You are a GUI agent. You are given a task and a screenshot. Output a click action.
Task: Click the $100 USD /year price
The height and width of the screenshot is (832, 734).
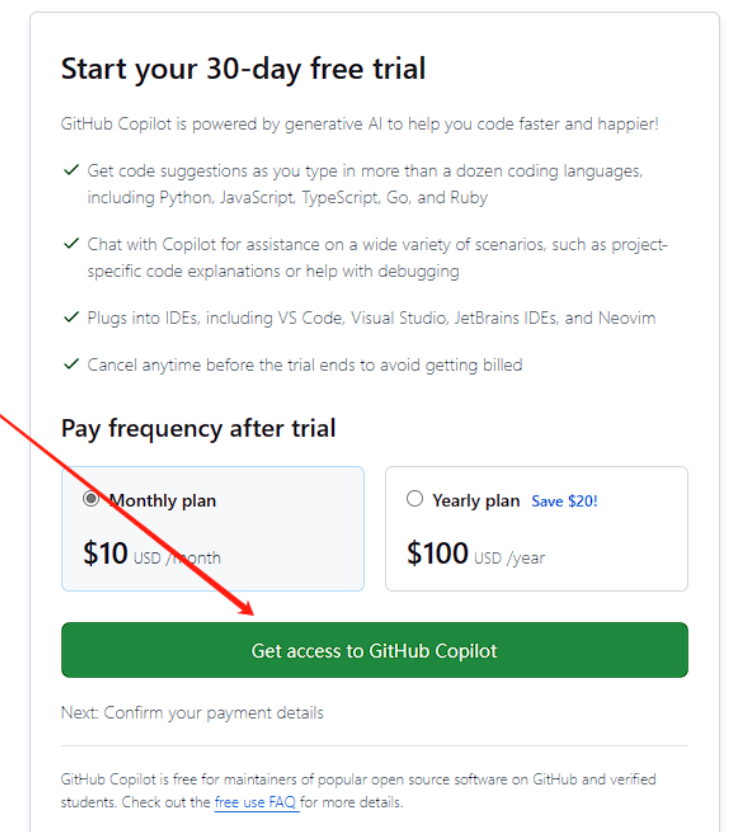(476, 553)
